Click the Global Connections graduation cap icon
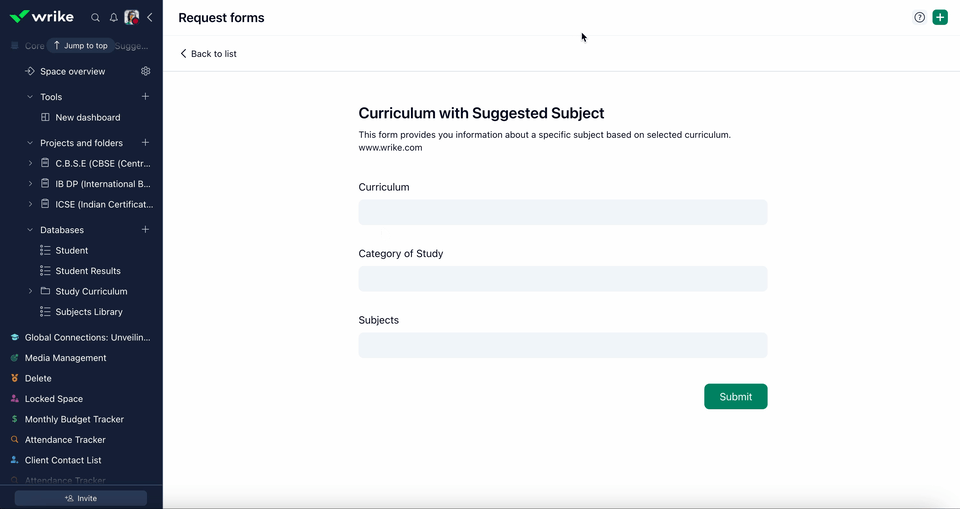Viewport: 960px width, 509px height. coord(15,337)
